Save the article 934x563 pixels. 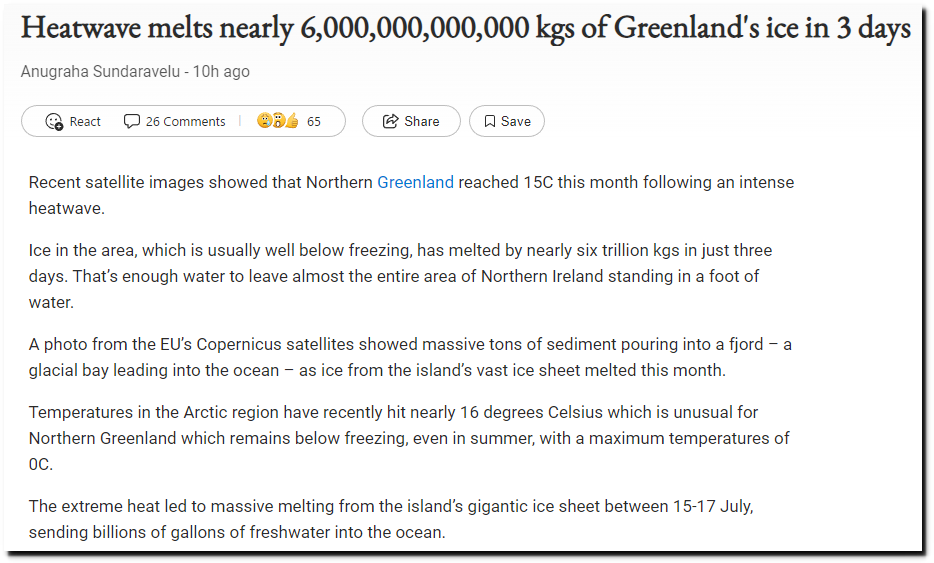pos(506,121)
